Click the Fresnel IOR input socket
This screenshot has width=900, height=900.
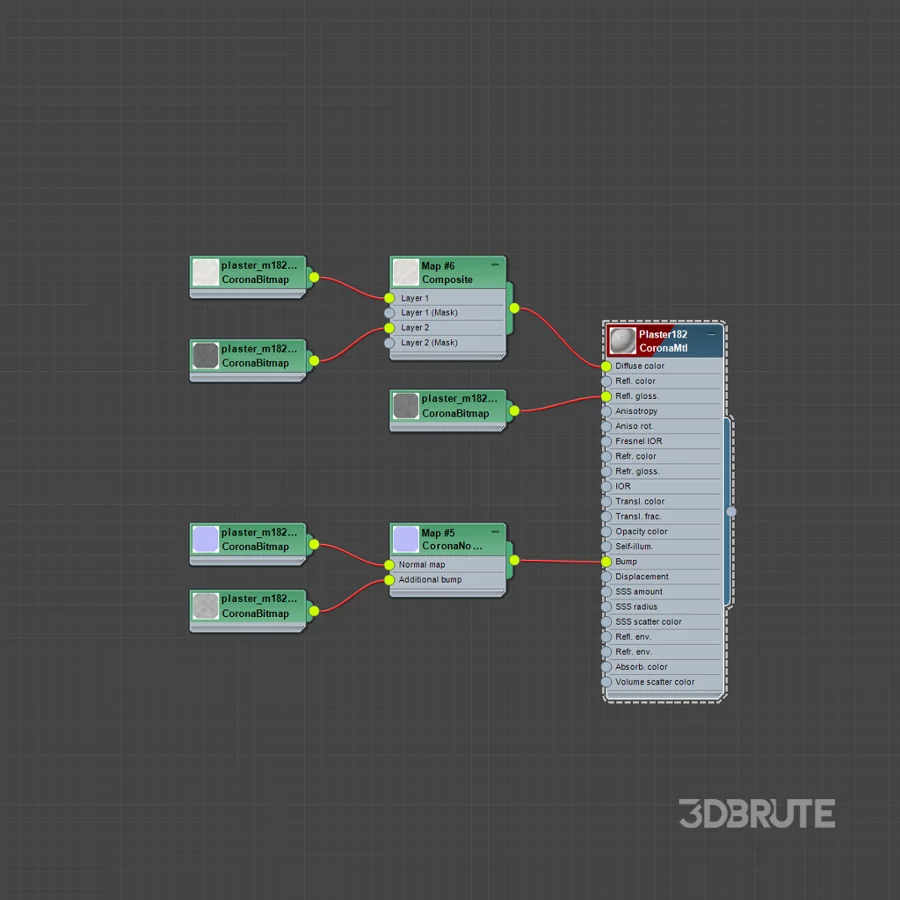(x=607, y=441)
